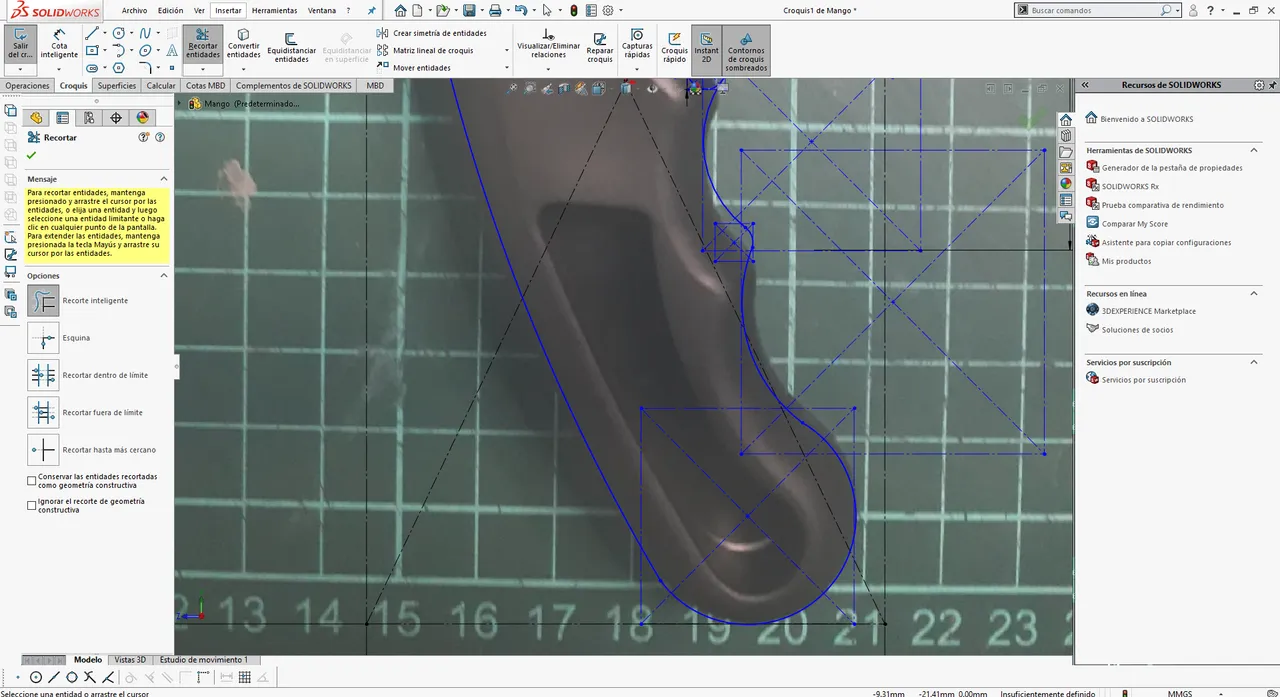Click Mover entidades tool

(414, 68)
